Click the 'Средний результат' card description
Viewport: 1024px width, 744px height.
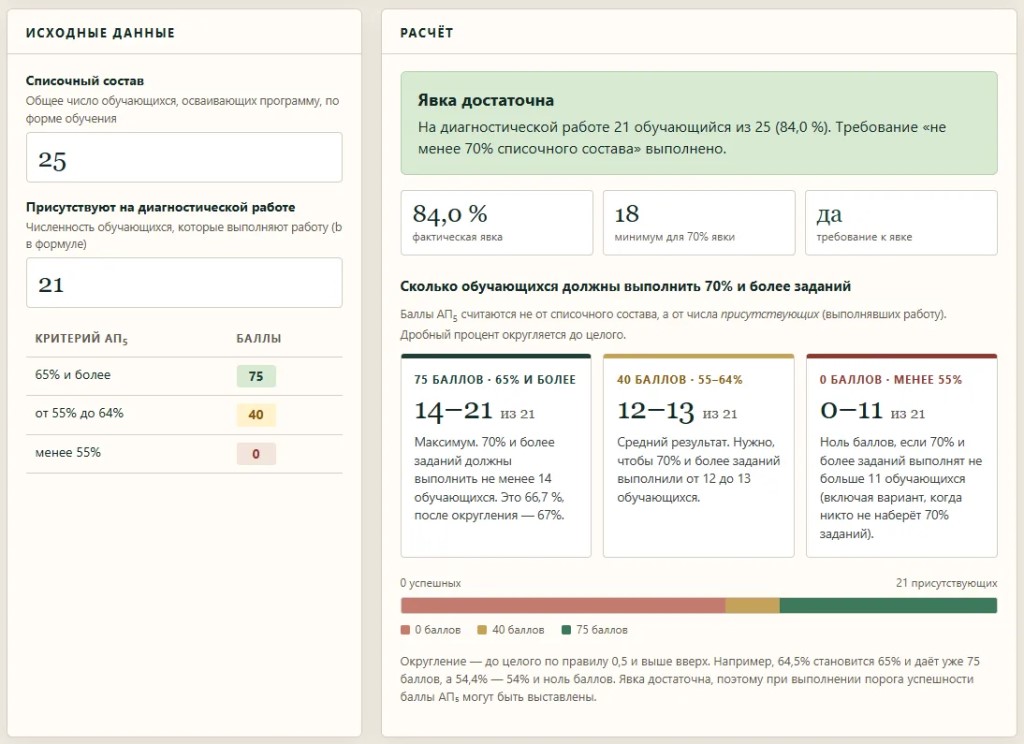click(x=699, y=470)
